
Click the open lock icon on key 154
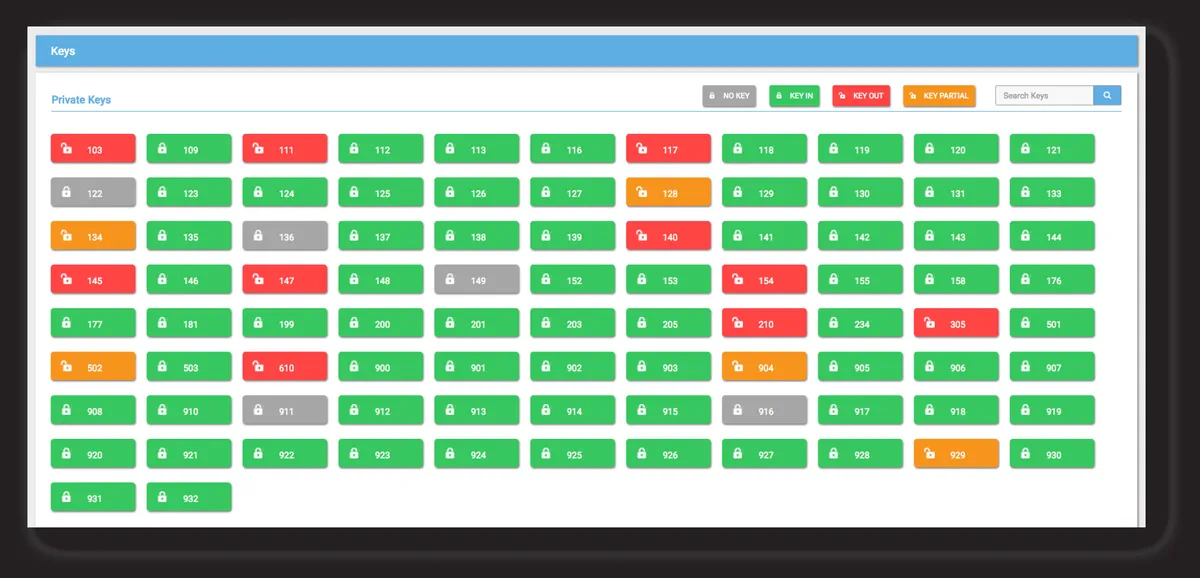[x=738, y=279]
